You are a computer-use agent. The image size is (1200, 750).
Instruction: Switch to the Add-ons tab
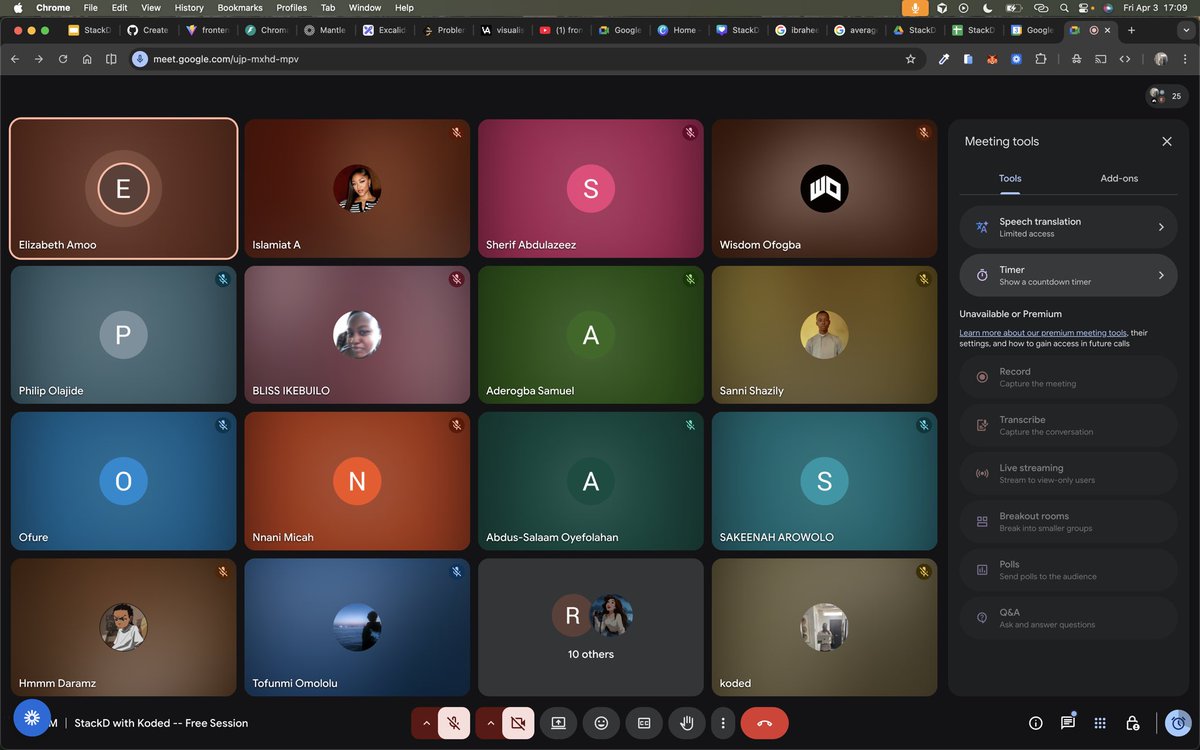click(1119, 179)
